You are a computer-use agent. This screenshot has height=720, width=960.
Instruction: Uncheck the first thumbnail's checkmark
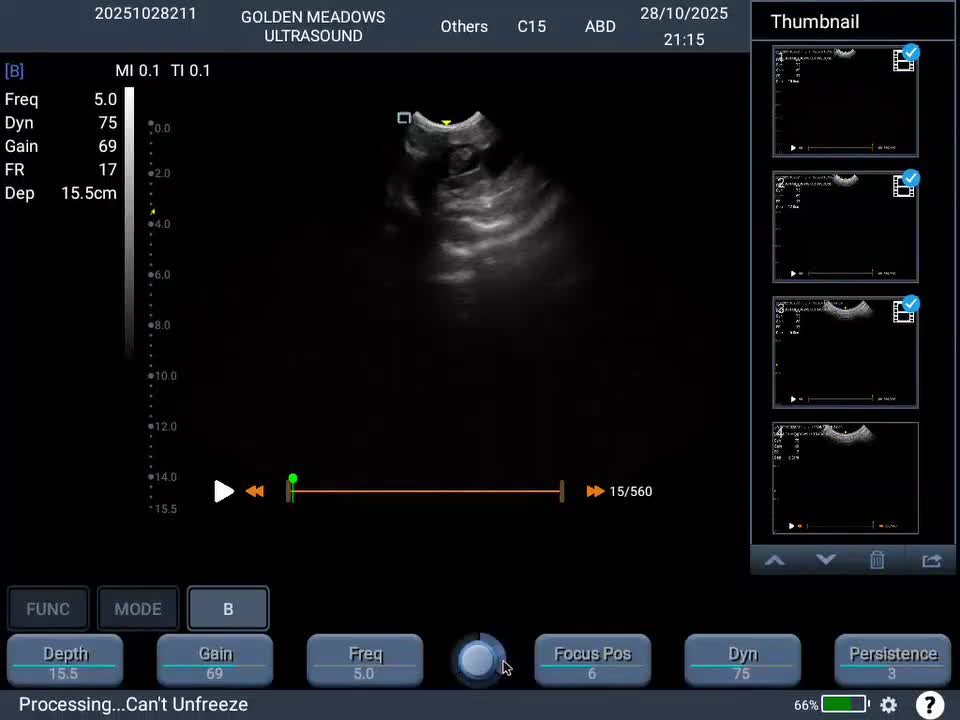(x=911, y=53)
